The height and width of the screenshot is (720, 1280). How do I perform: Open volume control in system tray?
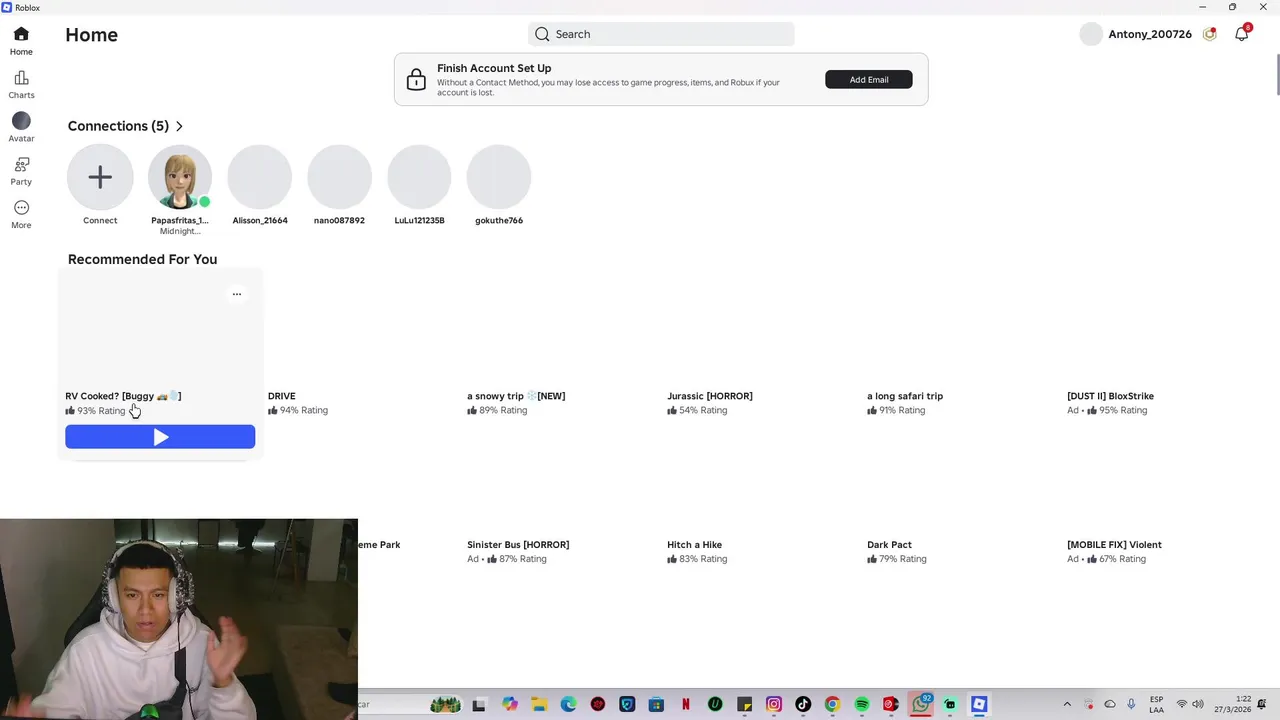[1198, 704]
